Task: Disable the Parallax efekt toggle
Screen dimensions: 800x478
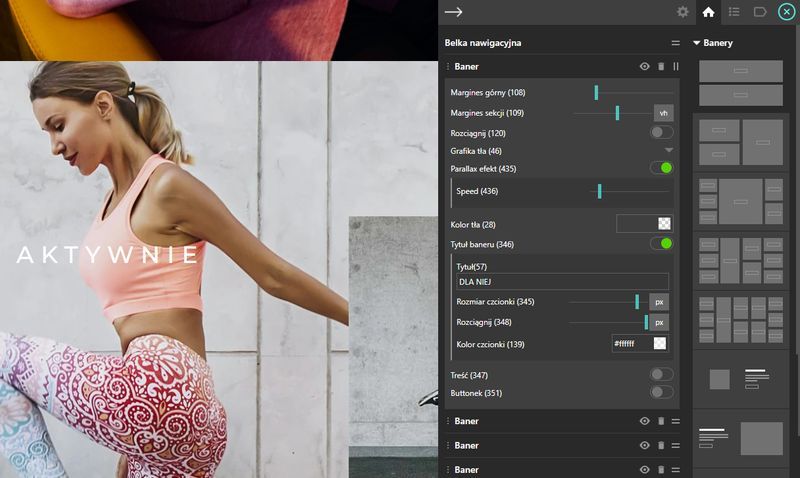Action: [661, 168]
